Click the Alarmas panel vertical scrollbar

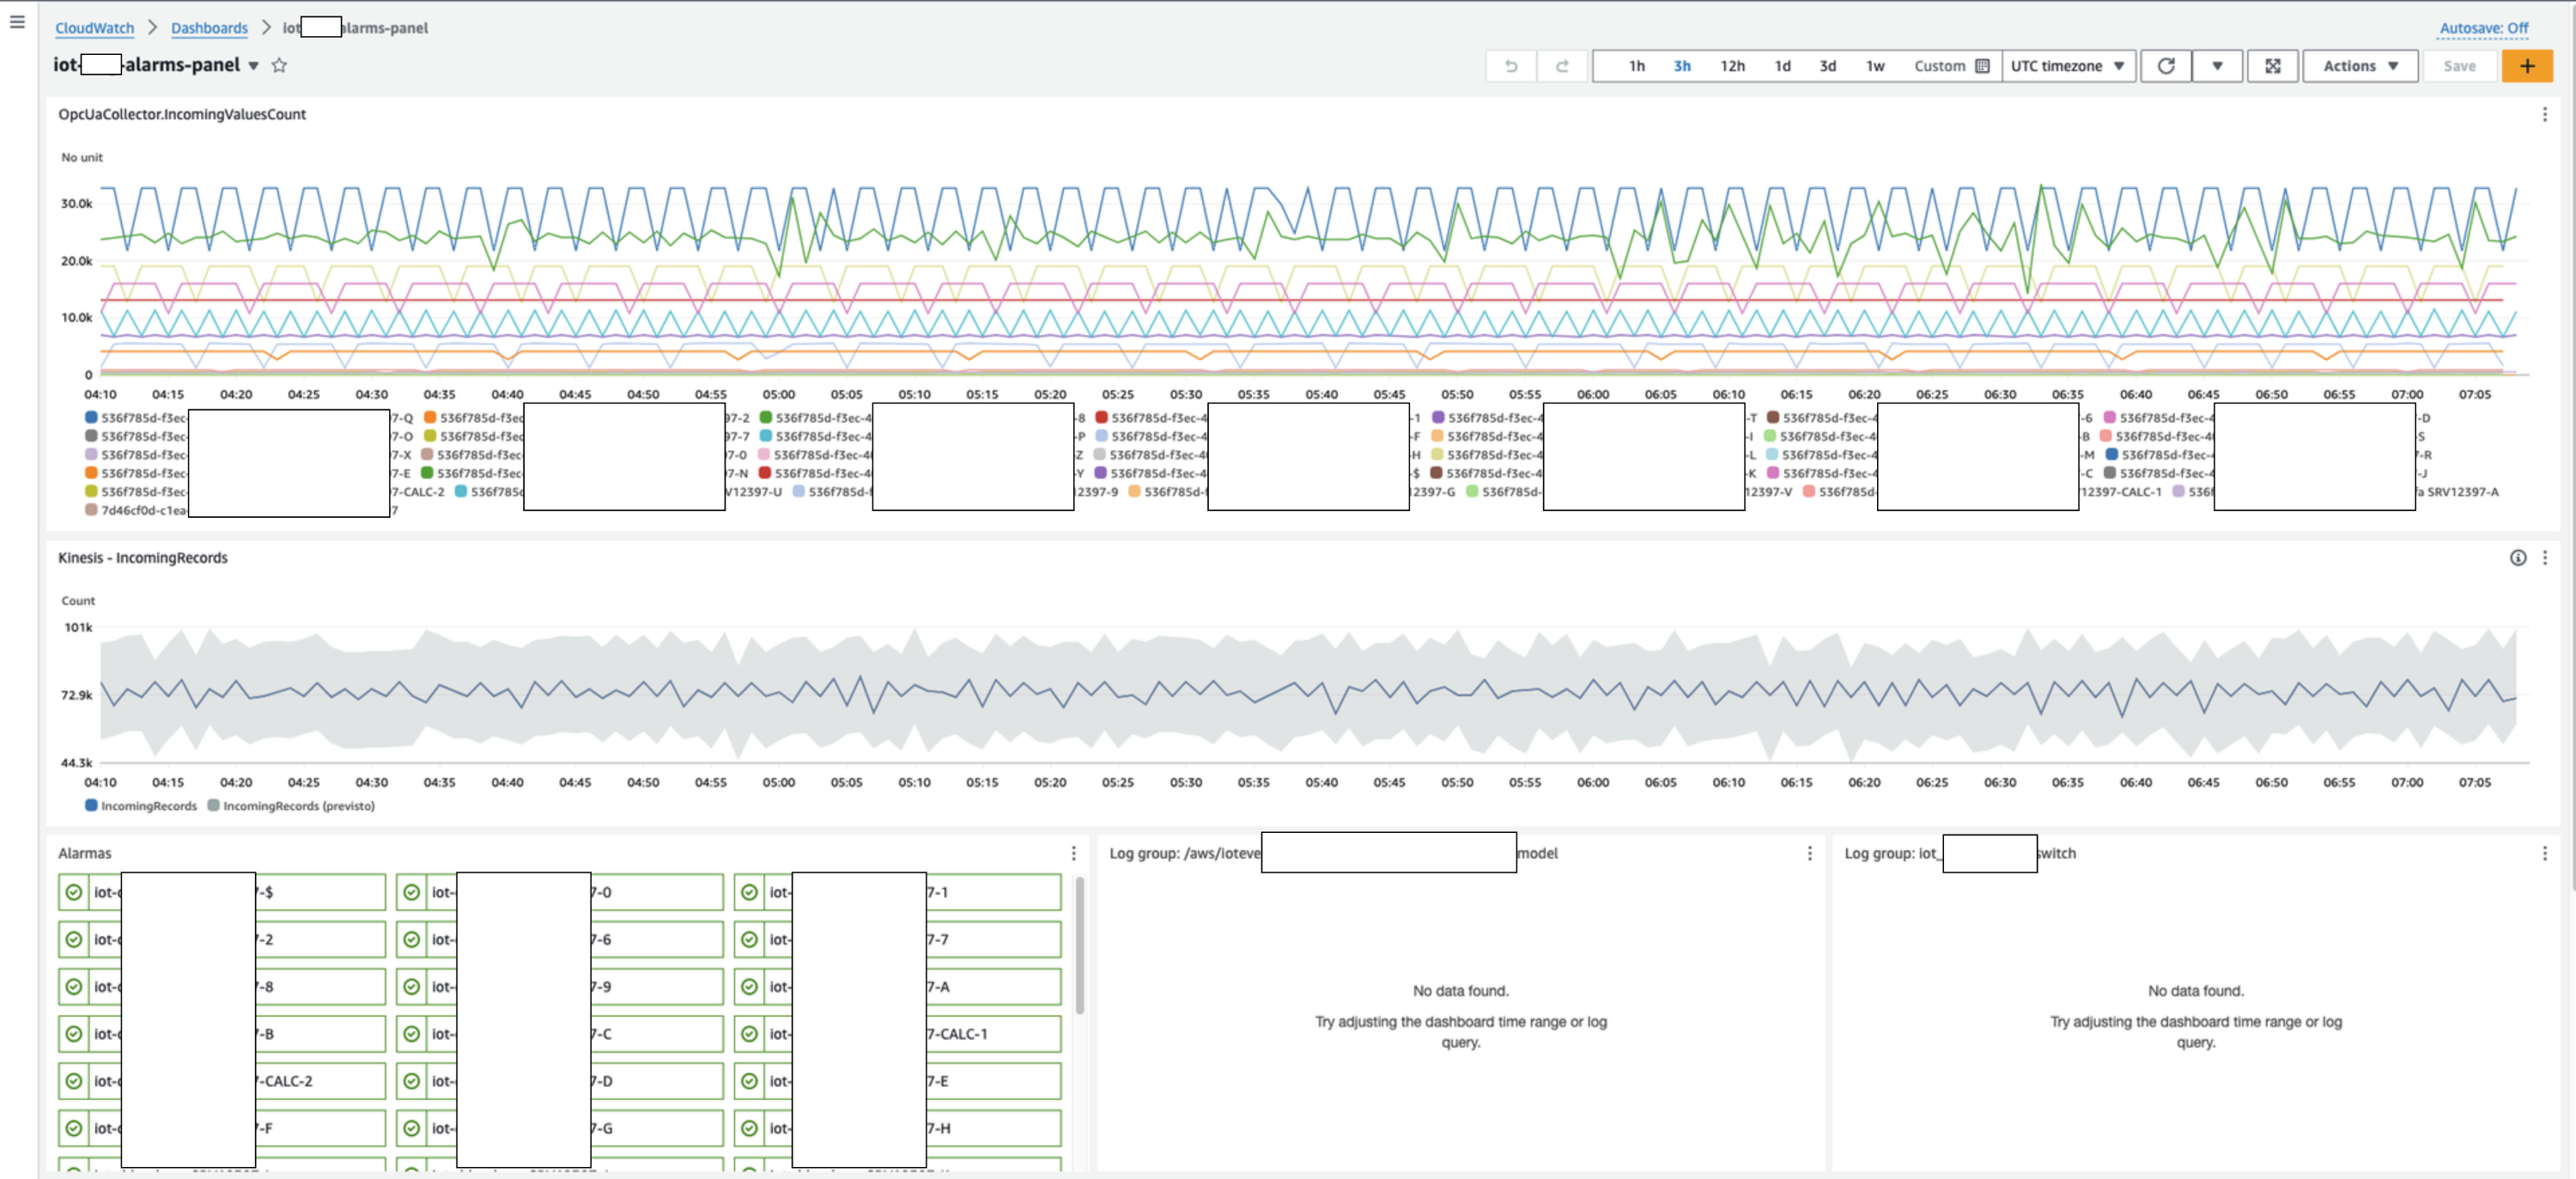point(1080,945)
